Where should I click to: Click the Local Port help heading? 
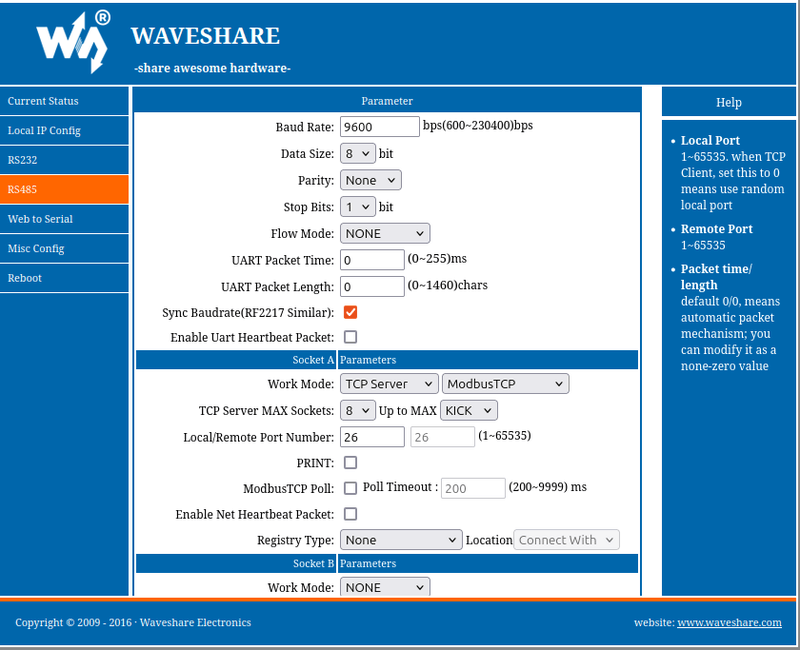(710, 140)
